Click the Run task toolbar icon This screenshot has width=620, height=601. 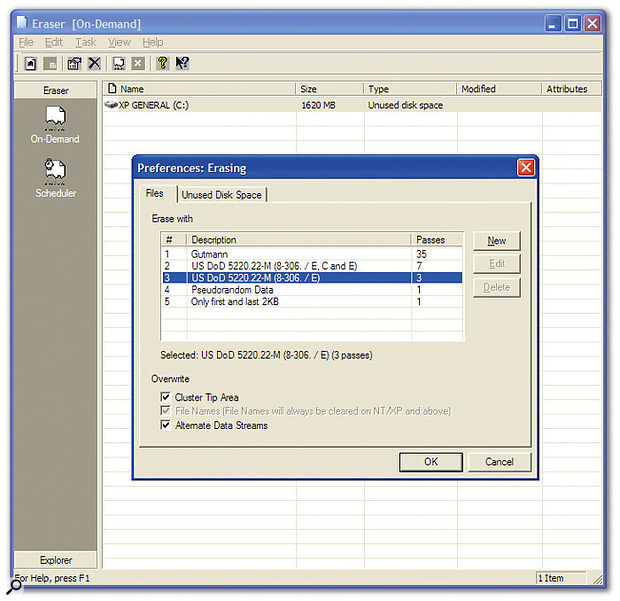click(x=118, y=63)
